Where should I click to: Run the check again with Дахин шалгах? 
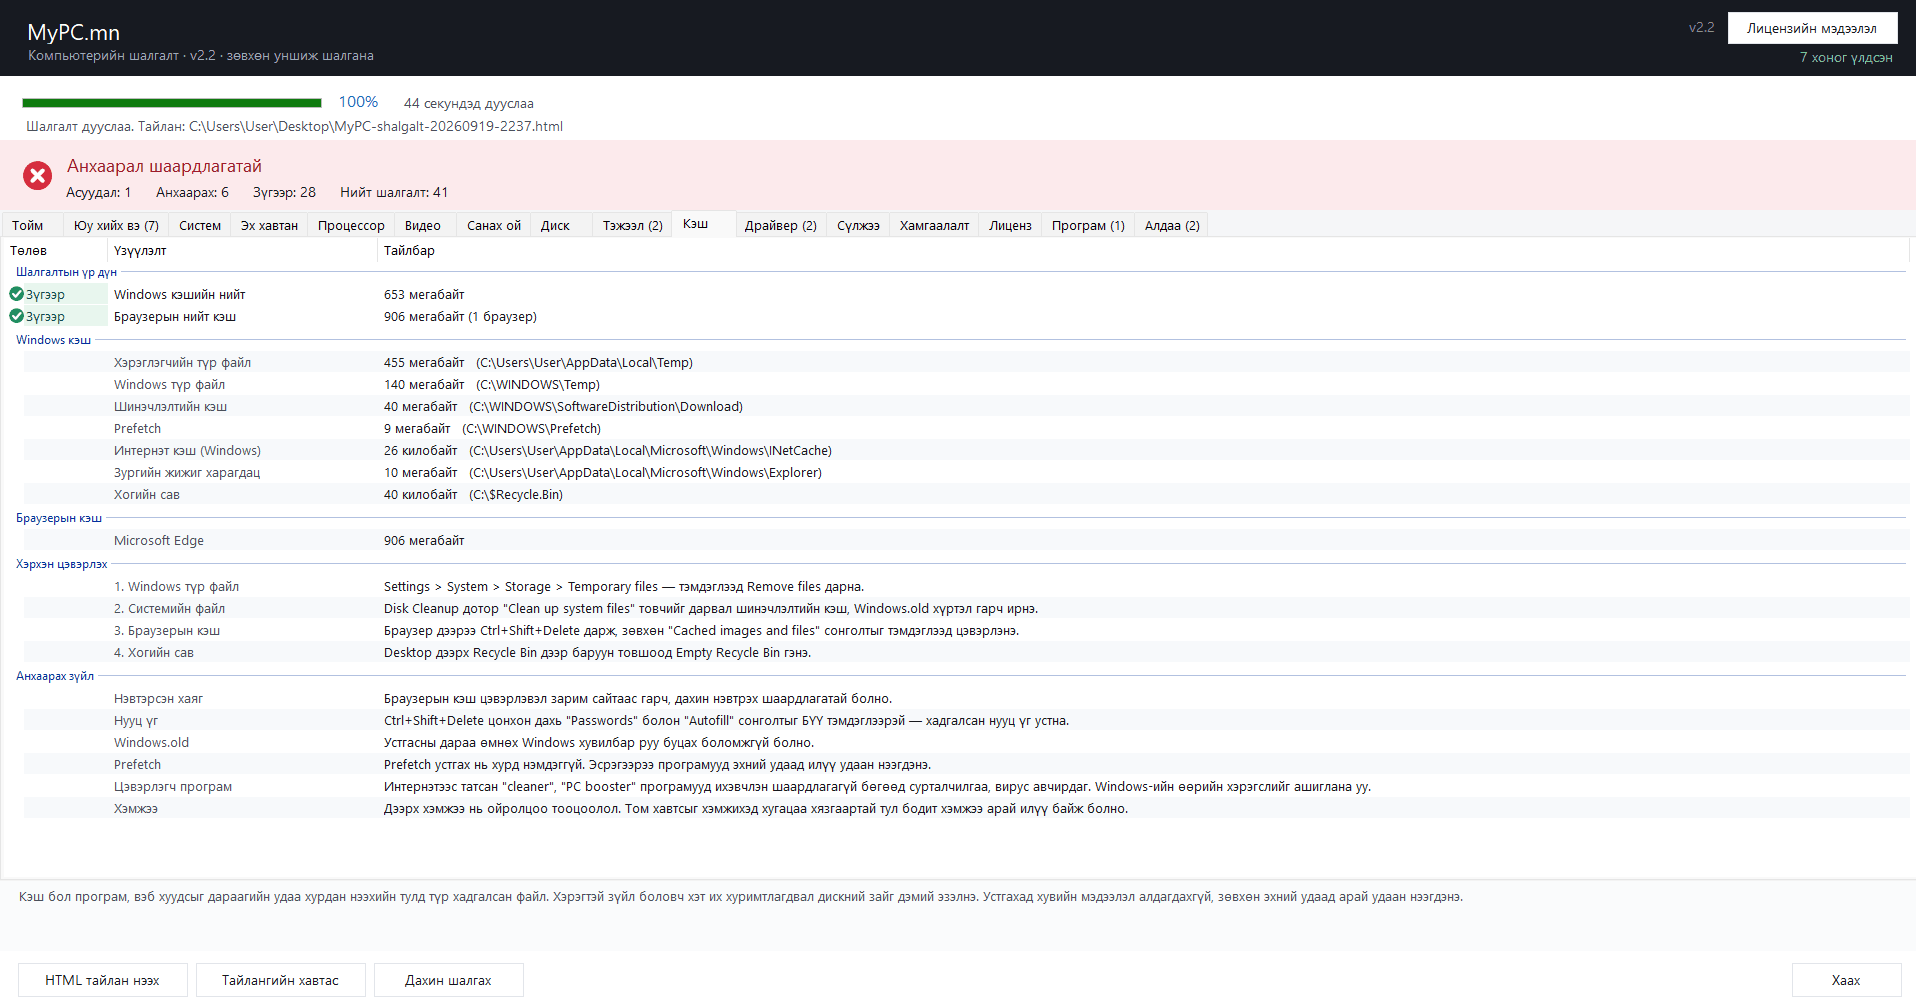448,980
